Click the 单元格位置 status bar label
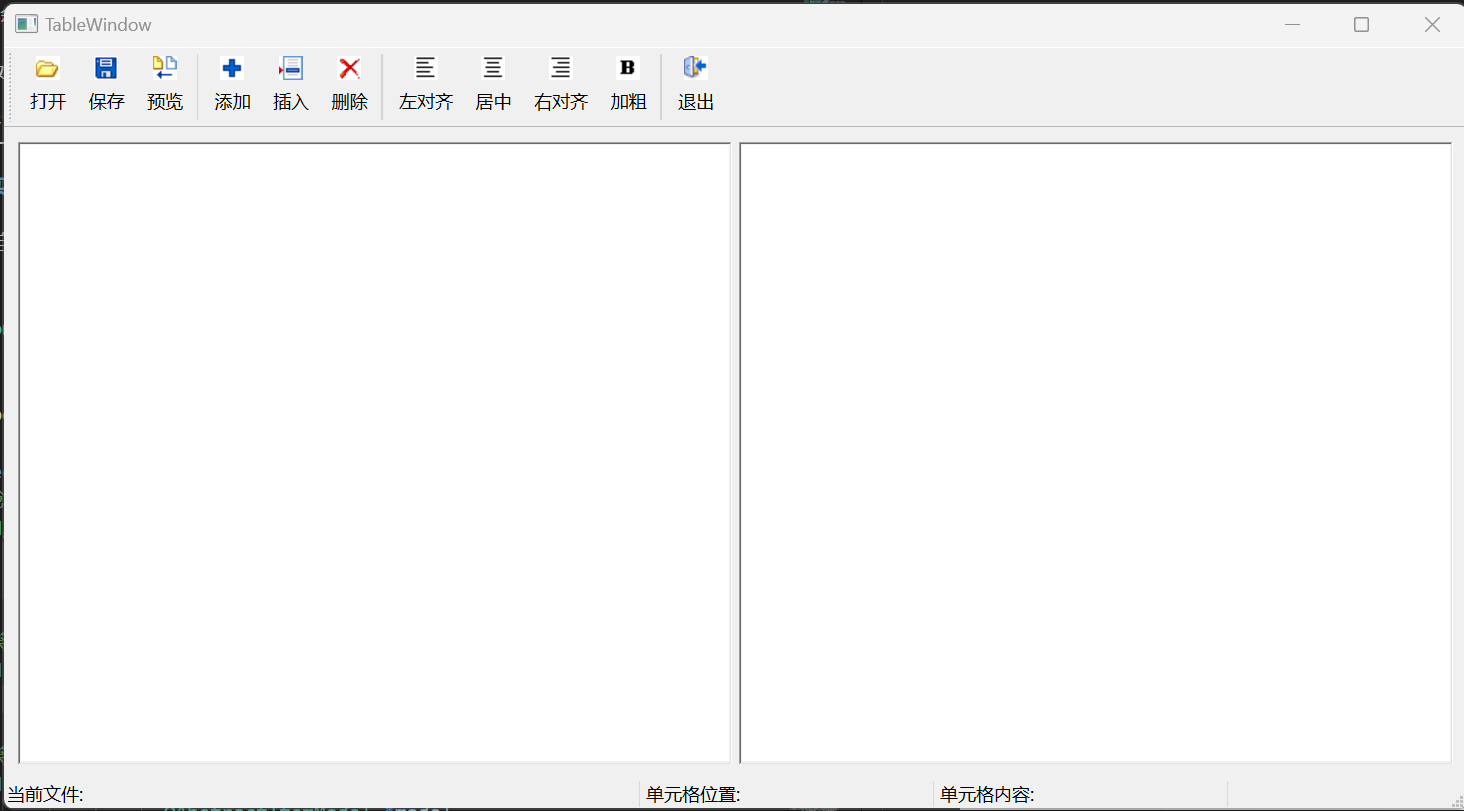This screenshot has height=811, width=1464. [693, 795]
